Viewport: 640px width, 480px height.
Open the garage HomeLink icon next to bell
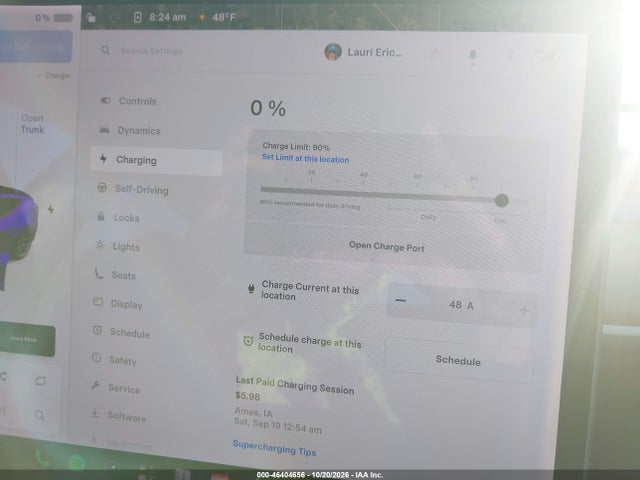tap(436, 53)
